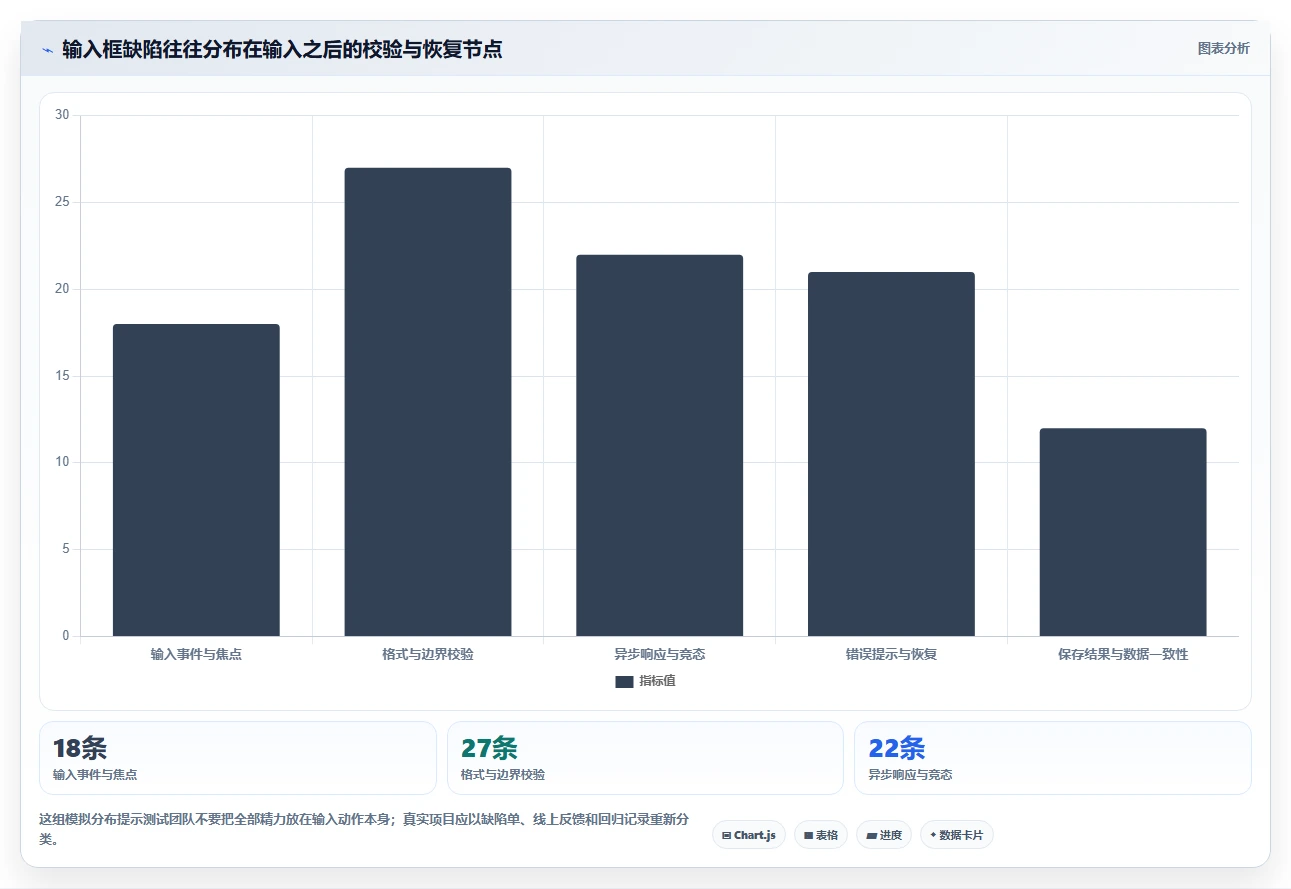Click the x-axis label 输入事件与焦点

(x=196, y=655)
